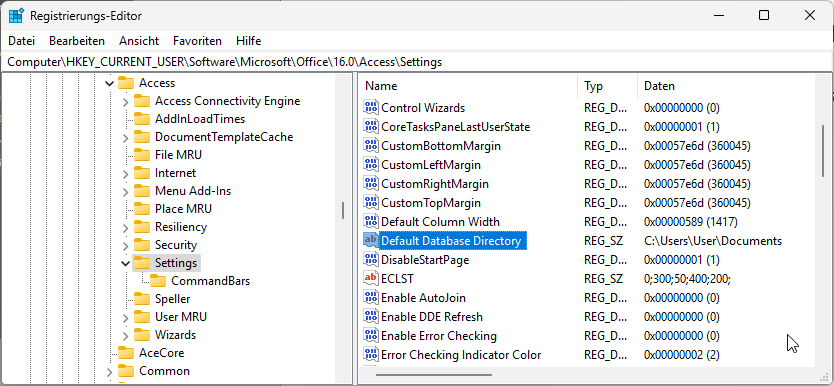The image size is (834, 386).
Task: Click the CustomRightMargin DWORD icon
Action: tap(370, 183)
